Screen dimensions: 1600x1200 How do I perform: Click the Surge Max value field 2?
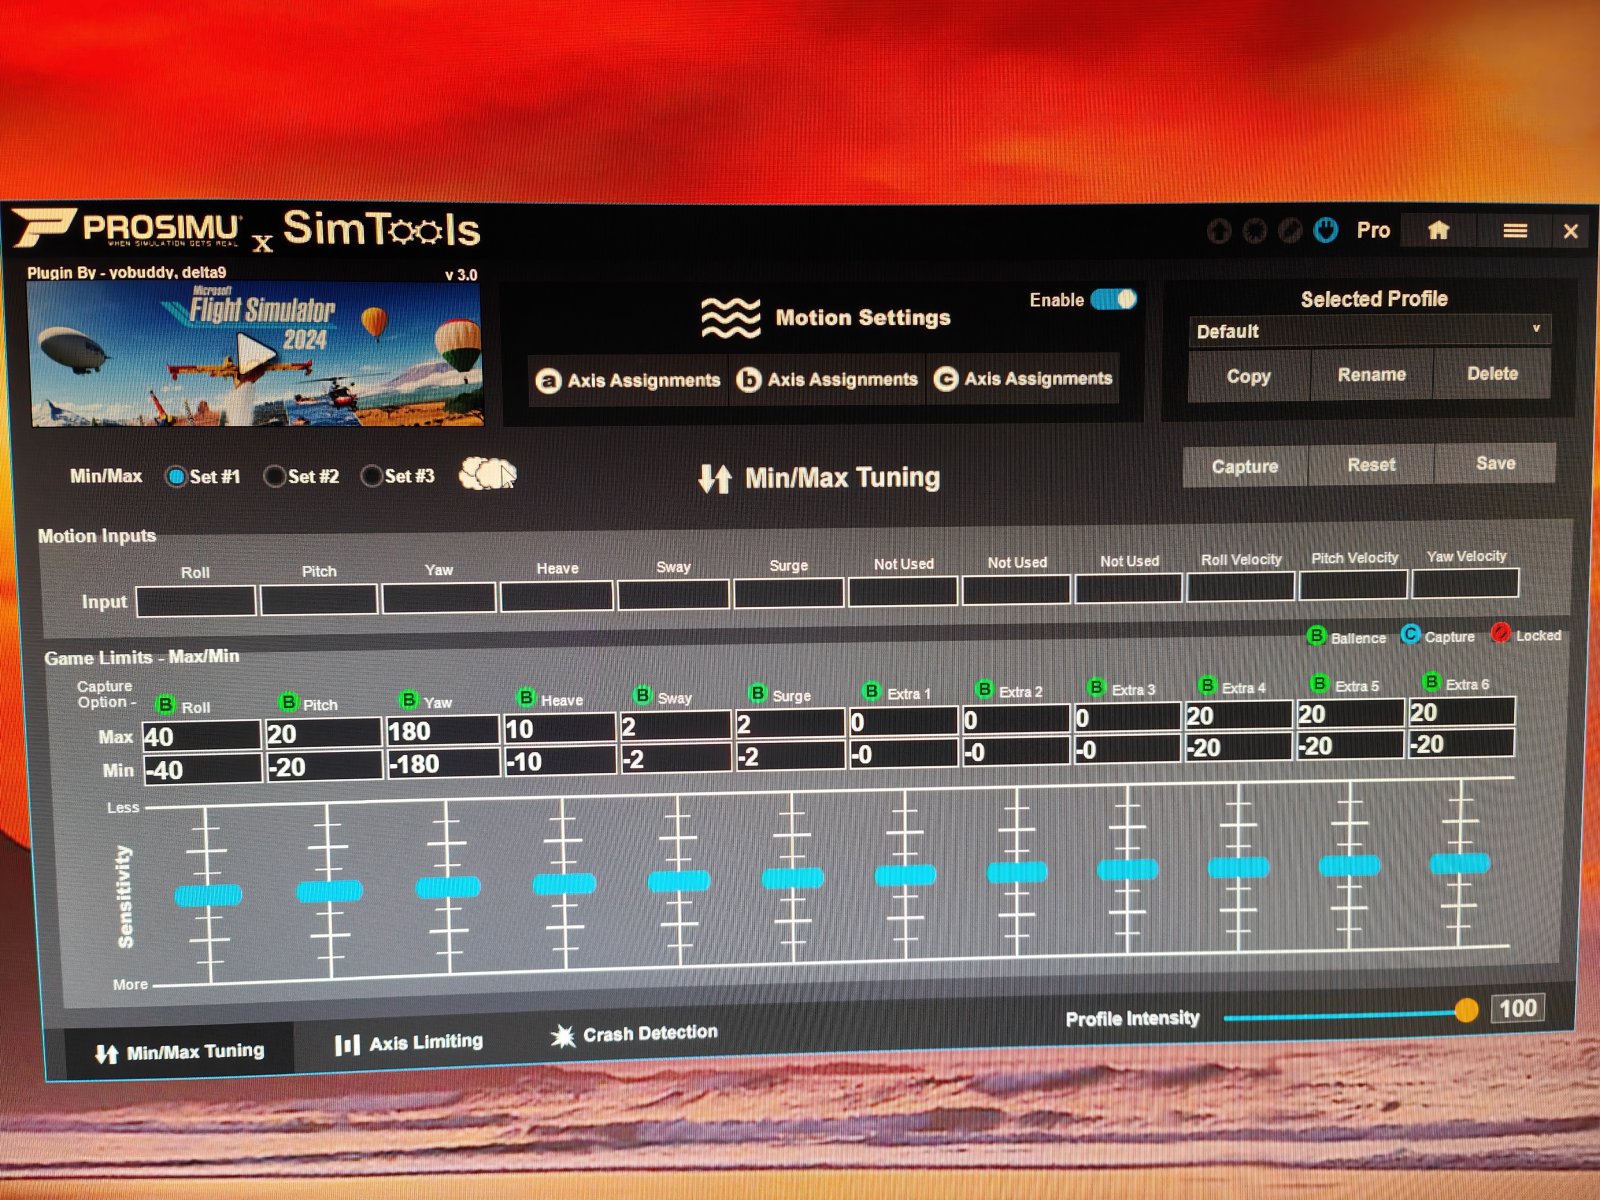(x=790, y=724)
